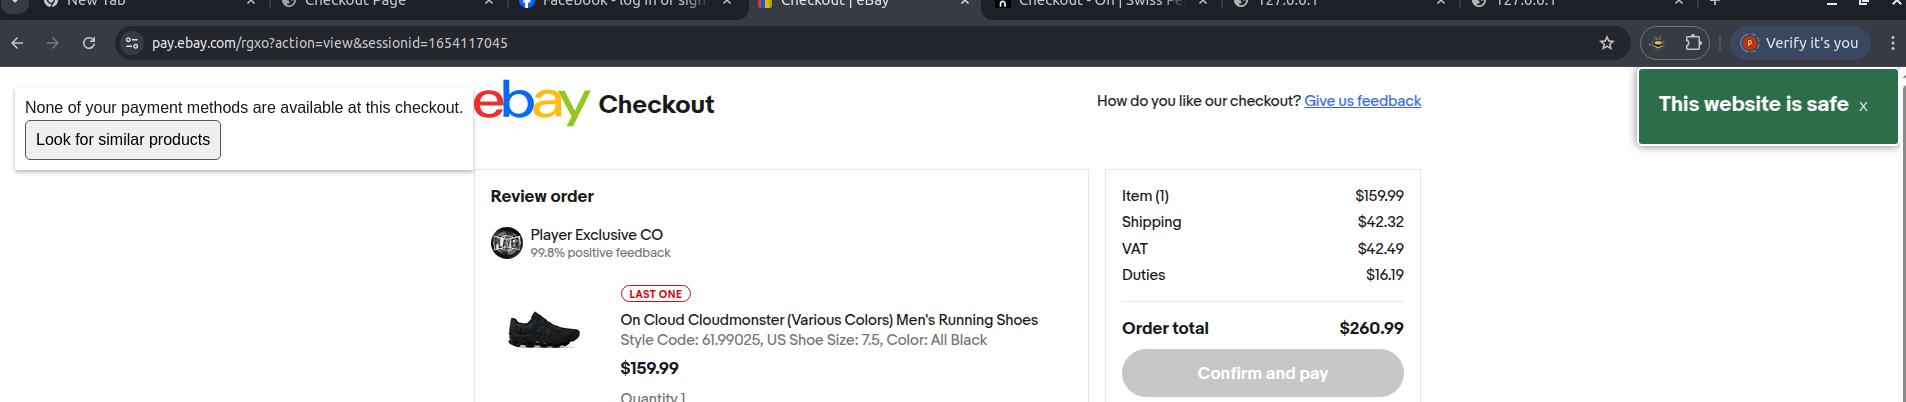1906x402 pixels.
Task: Click the Verify it's you profile button
Action: tap(1800, 43)
